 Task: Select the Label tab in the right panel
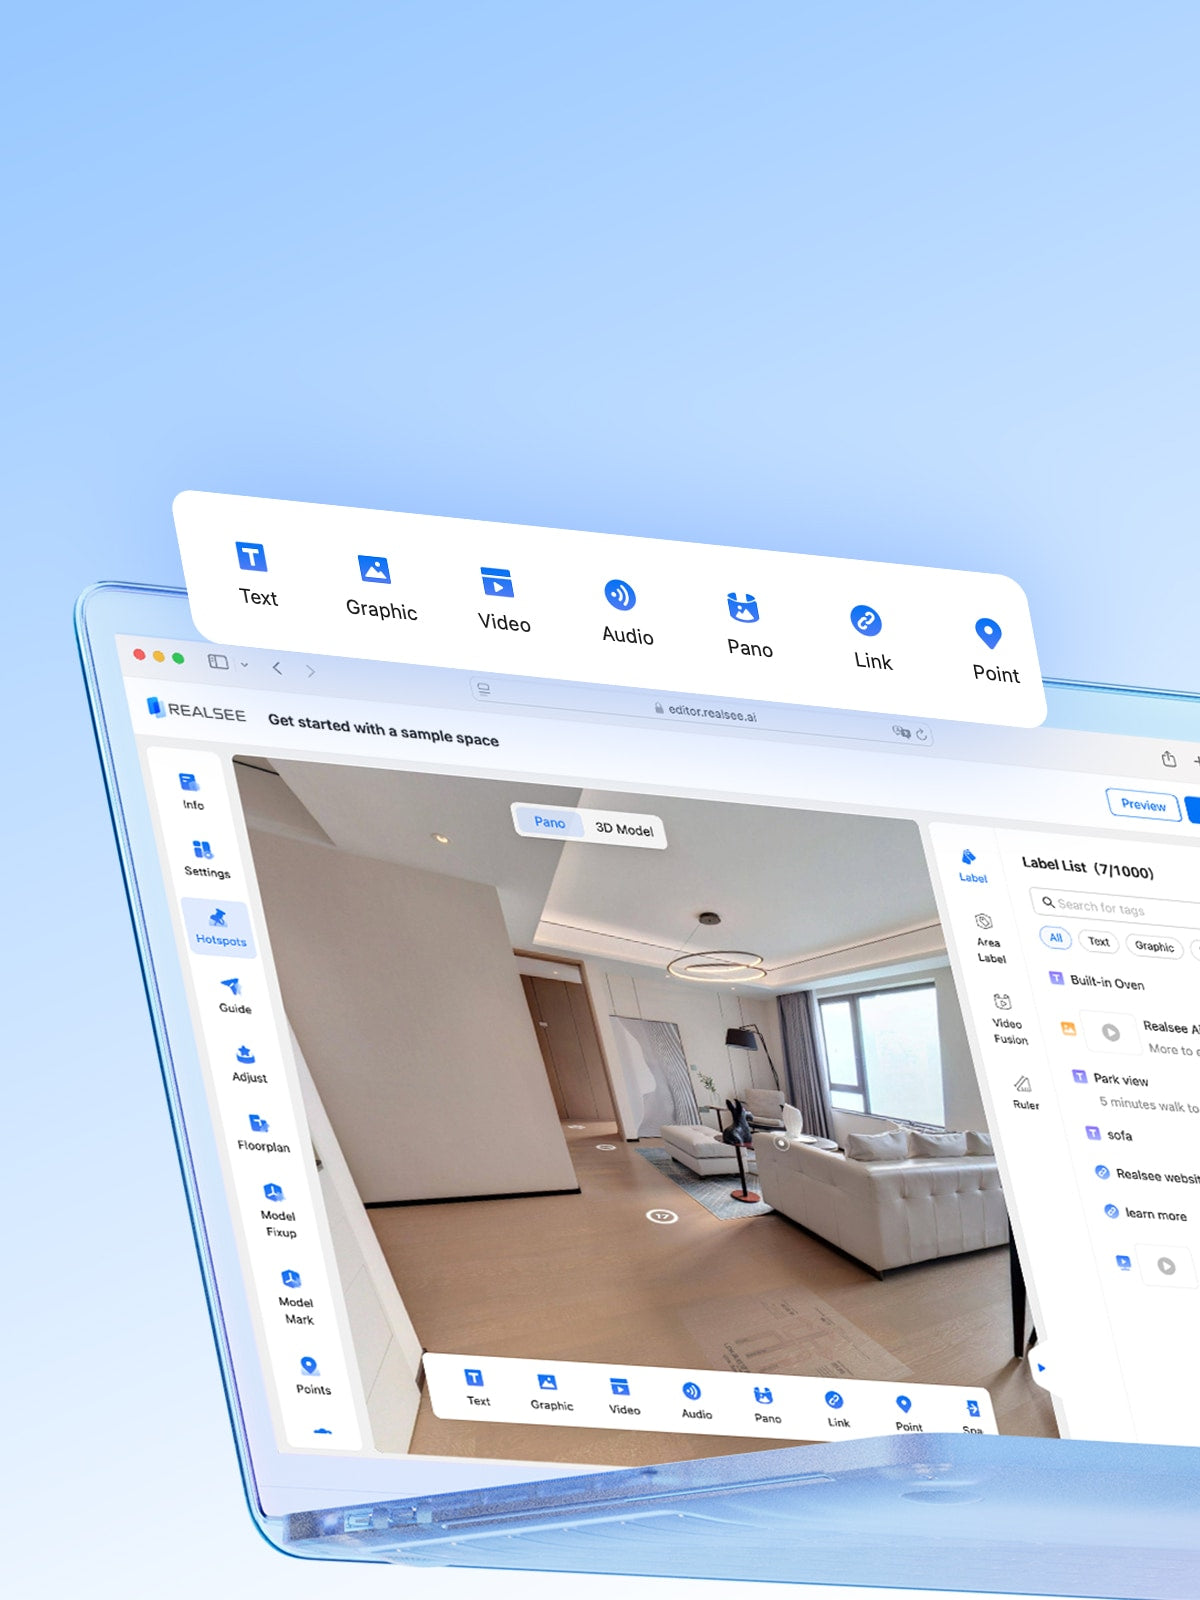click(x=971, y=866)
